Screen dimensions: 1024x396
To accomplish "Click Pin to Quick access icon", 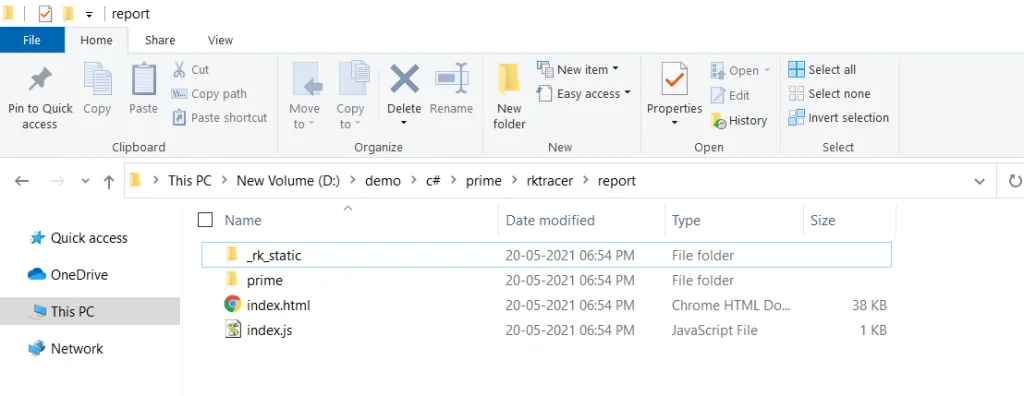I will pyautogui.click(x=40, y=80).
